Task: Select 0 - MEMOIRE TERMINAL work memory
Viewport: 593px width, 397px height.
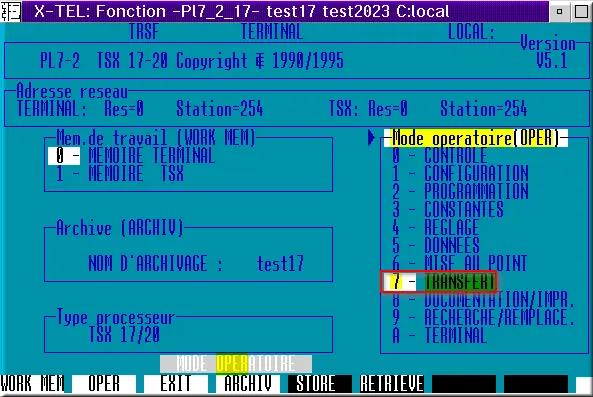Action: [x=132, y=156]
